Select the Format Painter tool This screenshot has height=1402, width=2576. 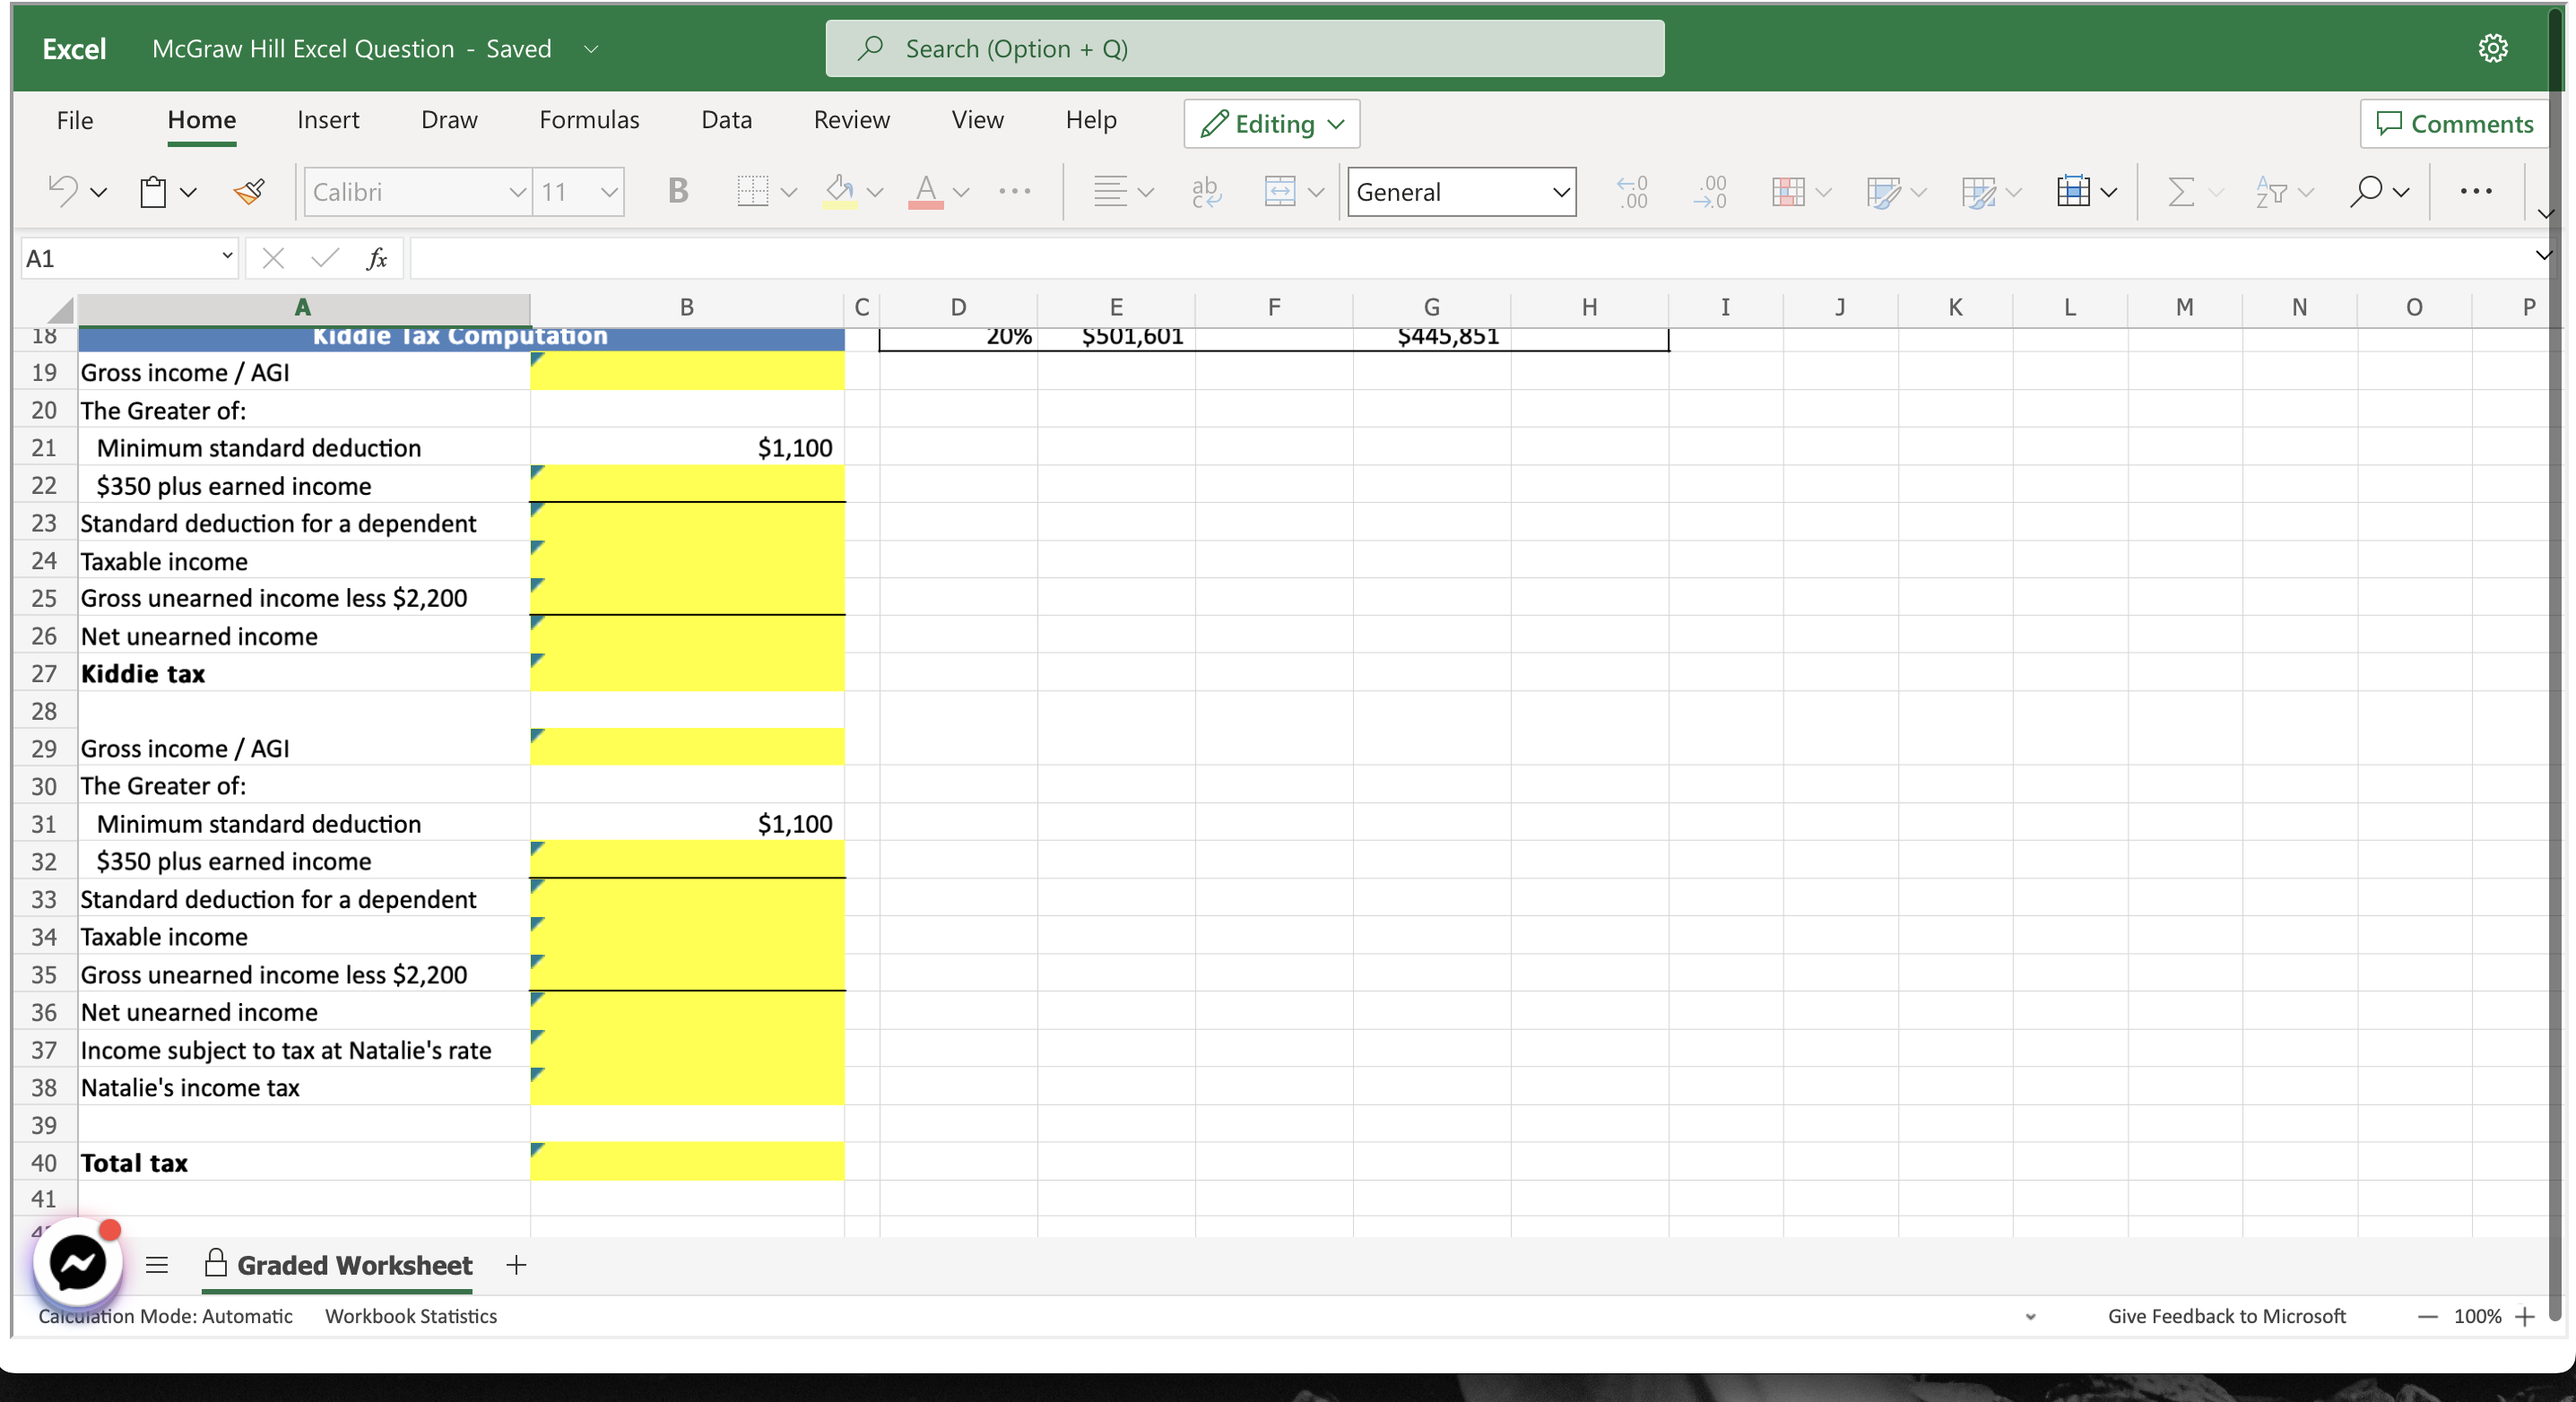(248, 191)
